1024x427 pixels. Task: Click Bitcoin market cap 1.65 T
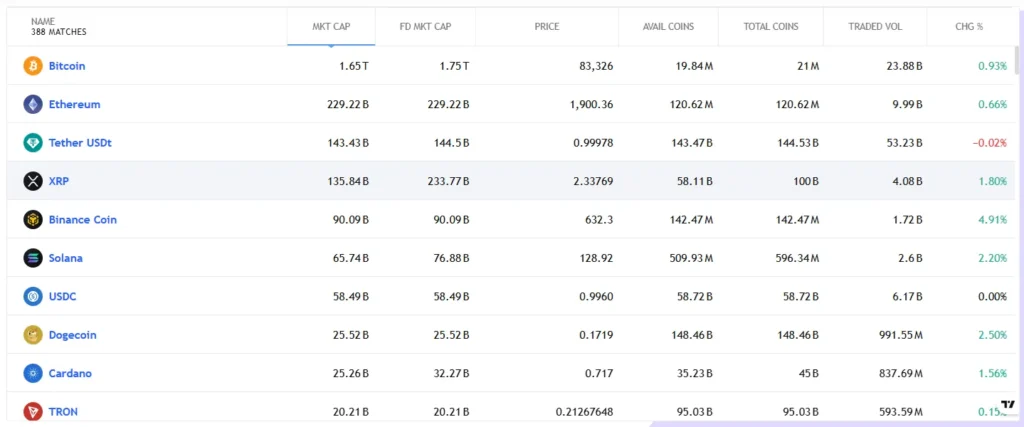[x=352, y=66]
